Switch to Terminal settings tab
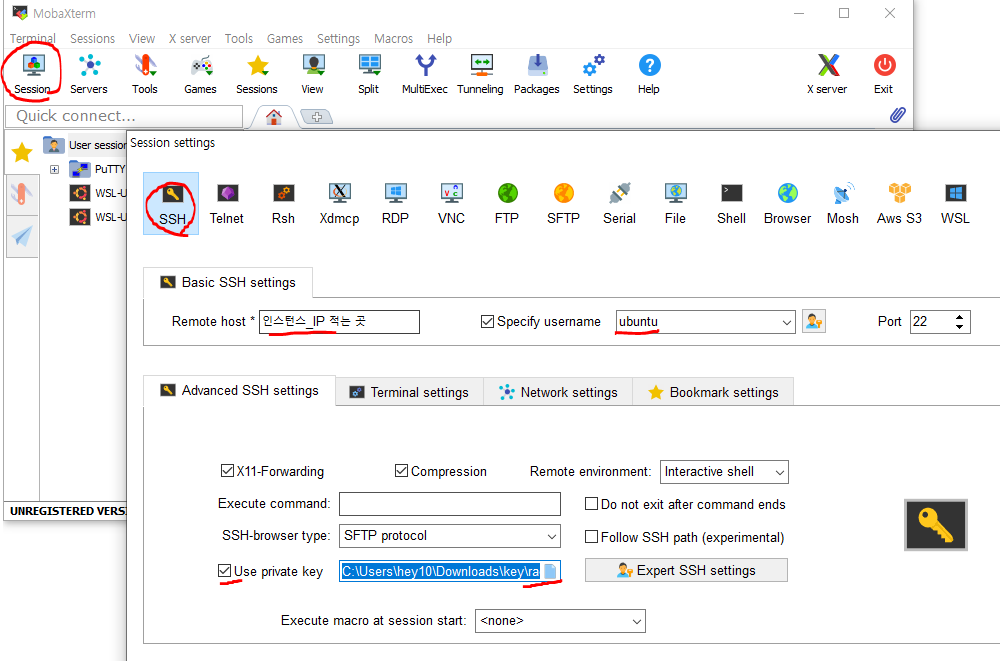Viewport: 1000px width, 661px height. pos(409,392)
